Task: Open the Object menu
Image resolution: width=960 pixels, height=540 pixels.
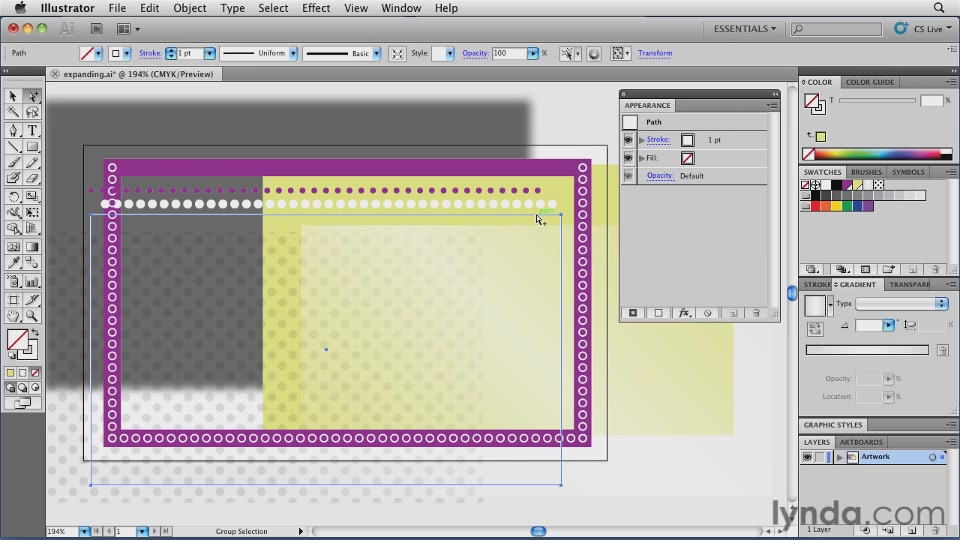Action: tap(189, 8)
